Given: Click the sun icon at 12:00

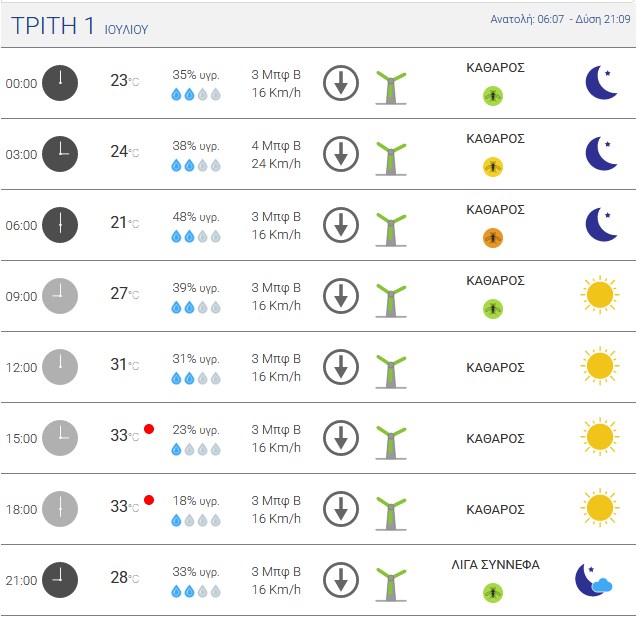Looking at the screenshot, I should (x=600, y=366).
